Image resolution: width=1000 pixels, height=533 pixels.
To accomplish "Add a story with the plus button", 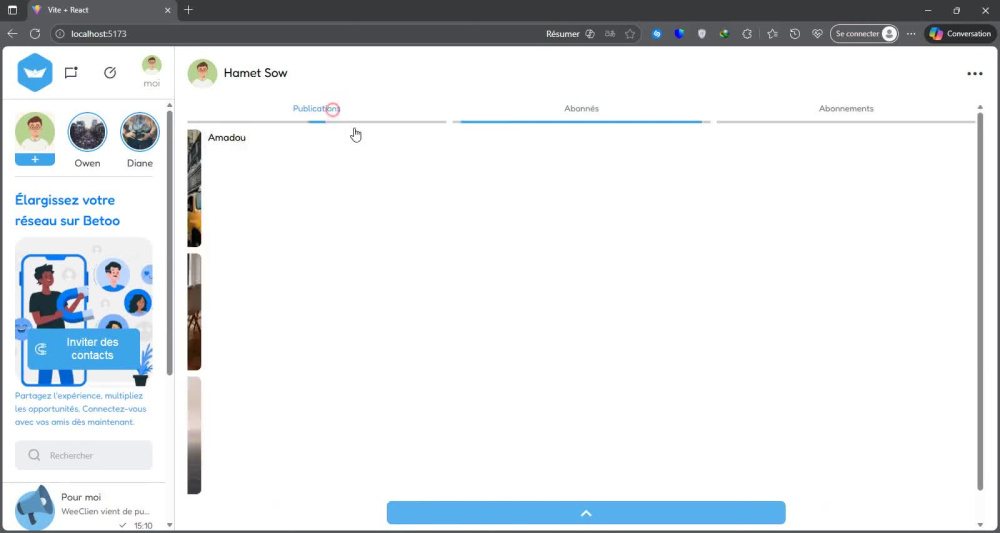I will pyautogui.click(x=35, y=159).
